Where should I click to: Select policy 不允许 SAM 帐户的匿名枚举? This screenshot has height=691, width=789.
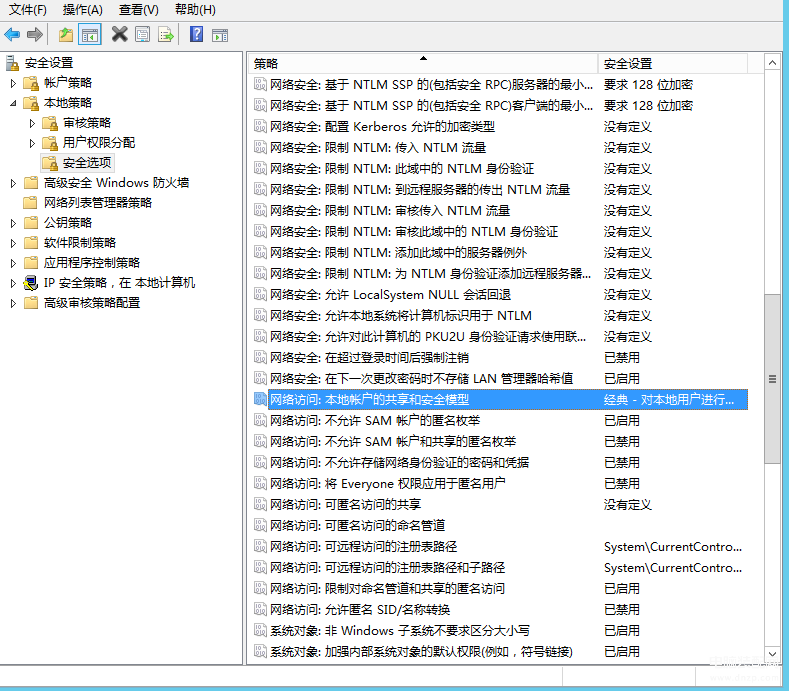(x=375, y=420)
